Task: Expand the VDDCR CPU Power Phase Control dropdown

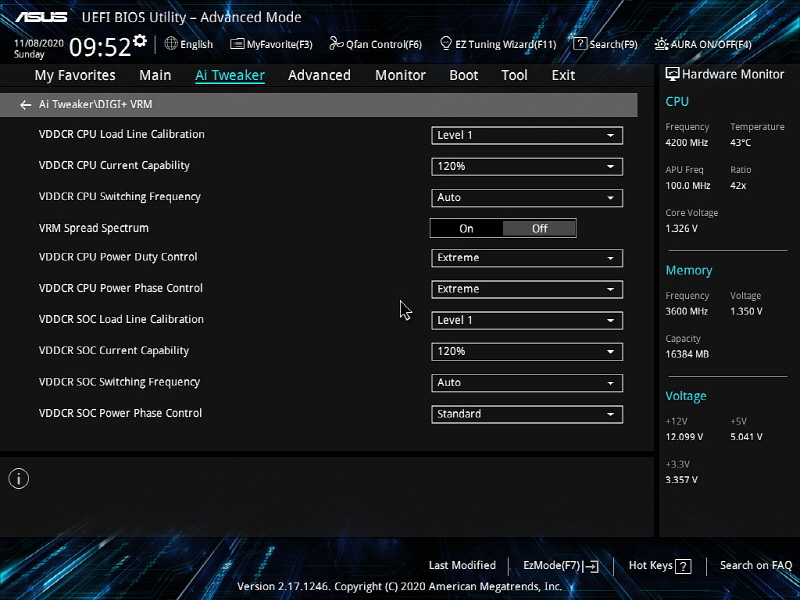Action: (x=527, y=289)
